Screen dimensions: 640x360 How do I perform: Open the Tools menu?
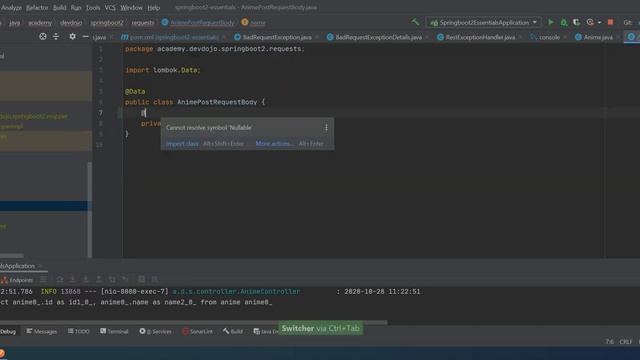(x=93, y=8)
